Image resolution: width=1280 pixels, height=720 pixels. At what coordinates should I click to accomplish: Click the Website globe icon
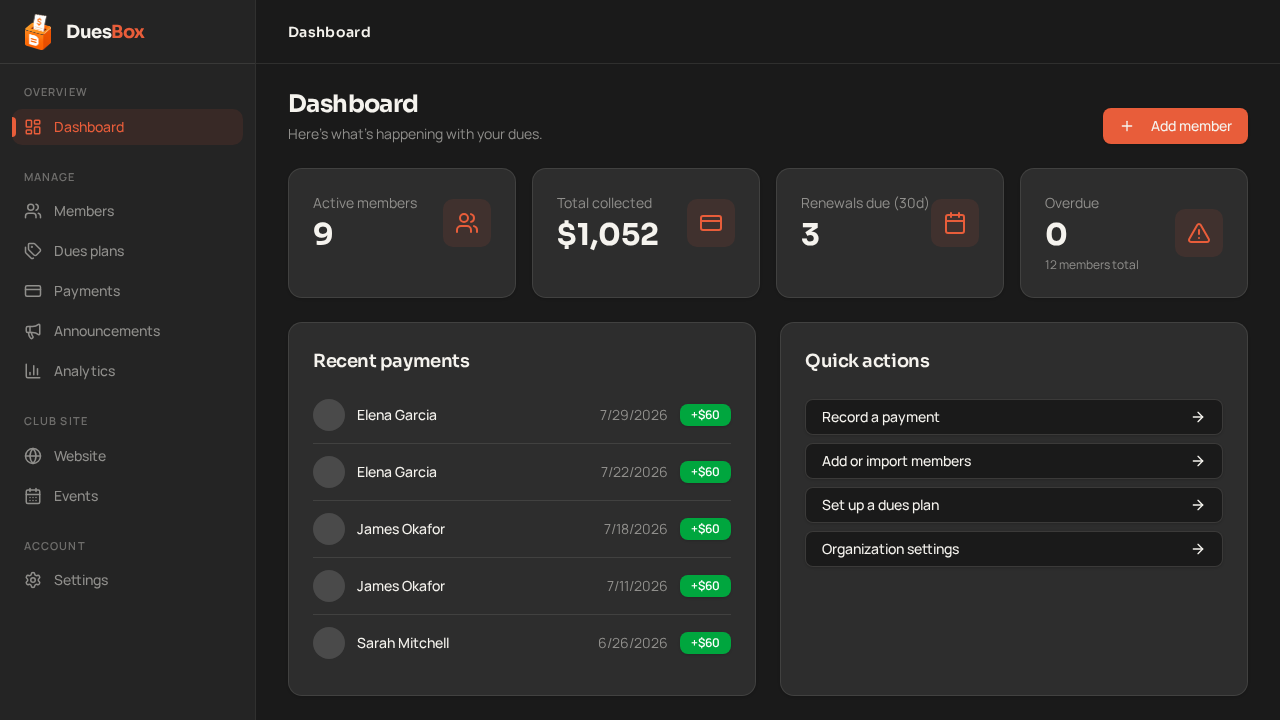pos(33,456)
